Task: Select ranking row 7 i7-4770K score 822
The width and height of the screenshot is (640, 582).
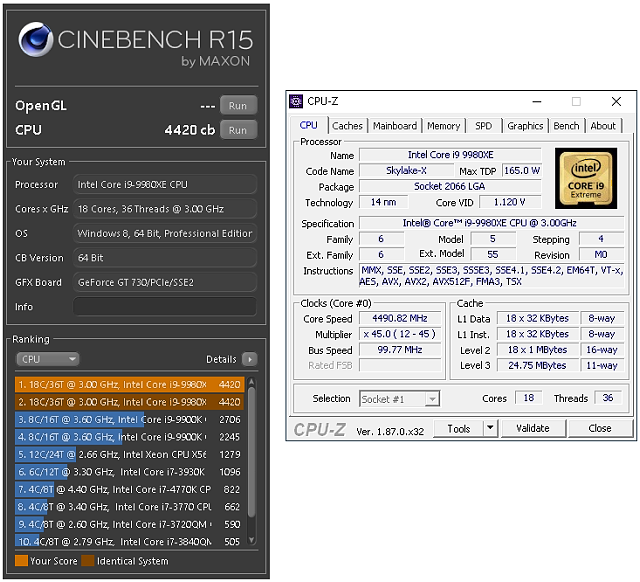Action: point(130,489)
